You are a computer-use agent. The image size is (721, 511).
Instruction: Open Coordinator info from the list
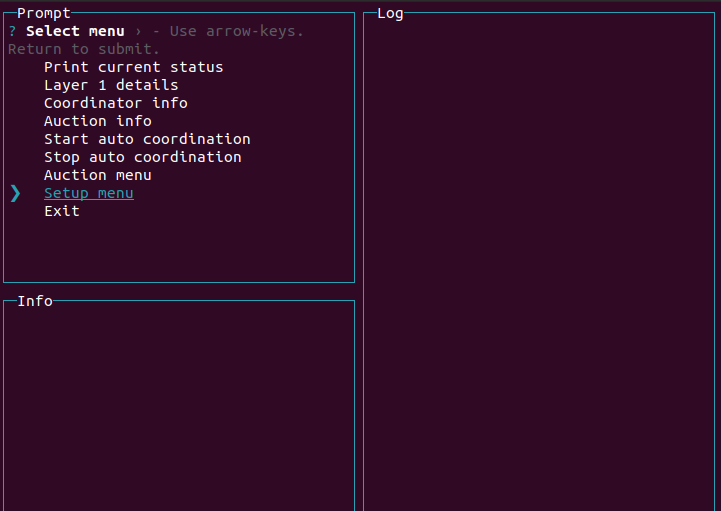pyautogui.click(x=115, y=103)
